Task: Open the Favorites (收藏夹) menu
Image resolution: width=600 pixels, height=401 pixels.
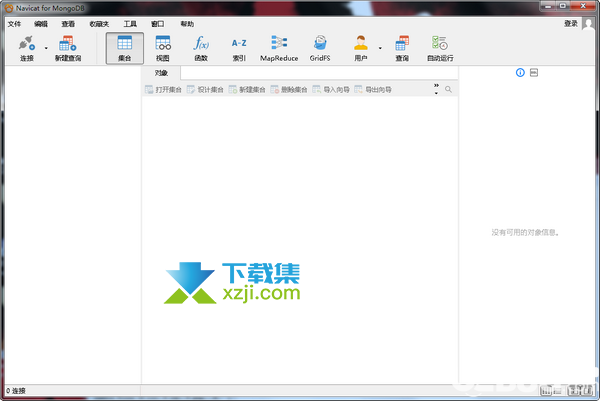Action: 99,24
